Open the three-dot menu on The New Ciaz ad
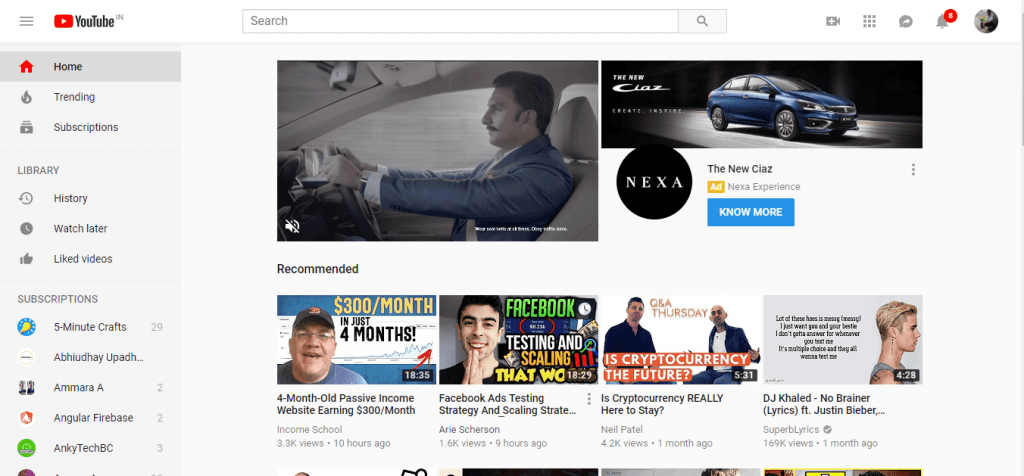This screenshot has height=476, width=1024. click(913, 170)
